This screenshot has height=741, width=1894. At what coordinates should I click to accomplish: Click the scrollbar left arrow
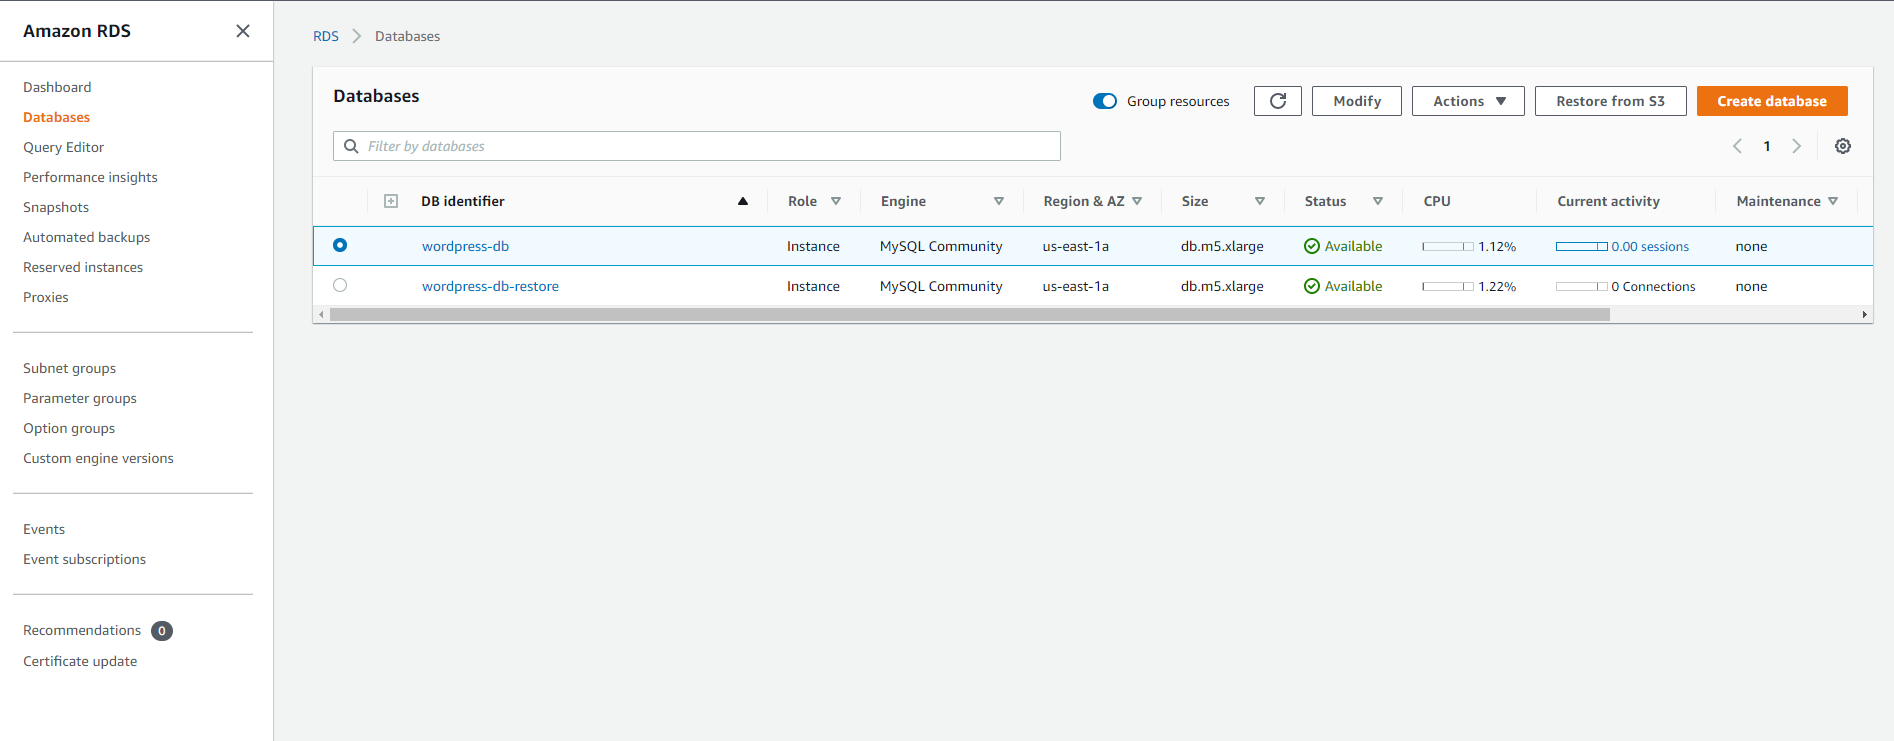coord(321,314)
